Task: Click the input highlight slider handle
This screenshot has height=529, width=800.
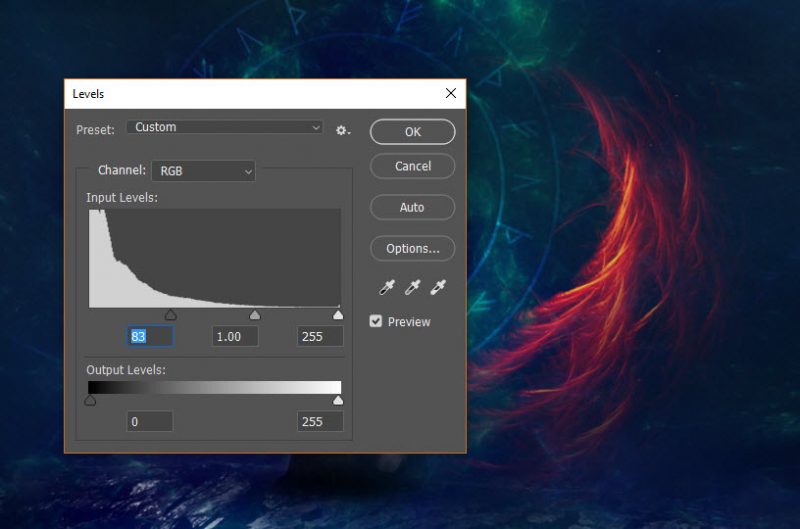Action: (338, 315)
